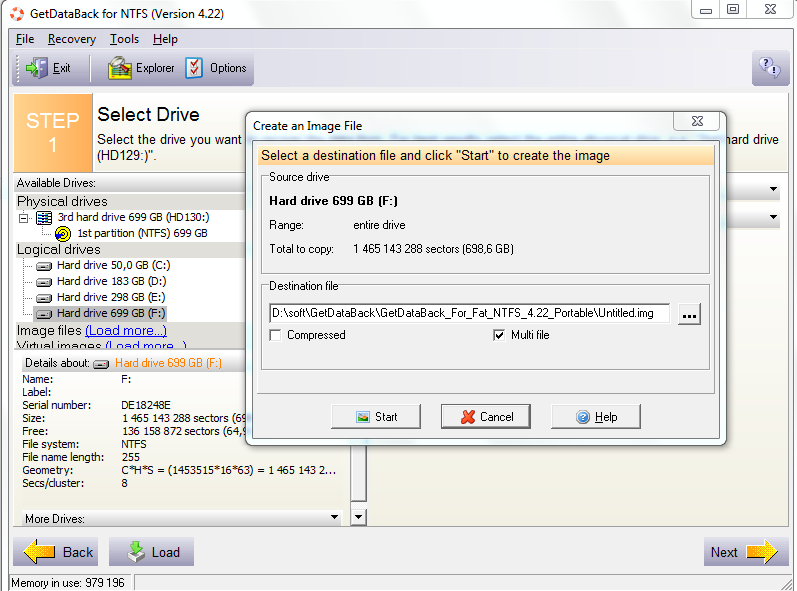The width and height of the screenshot is (797, 591).
Task: Cancel the Create an Image File dialog
Action: click(485, 417)
